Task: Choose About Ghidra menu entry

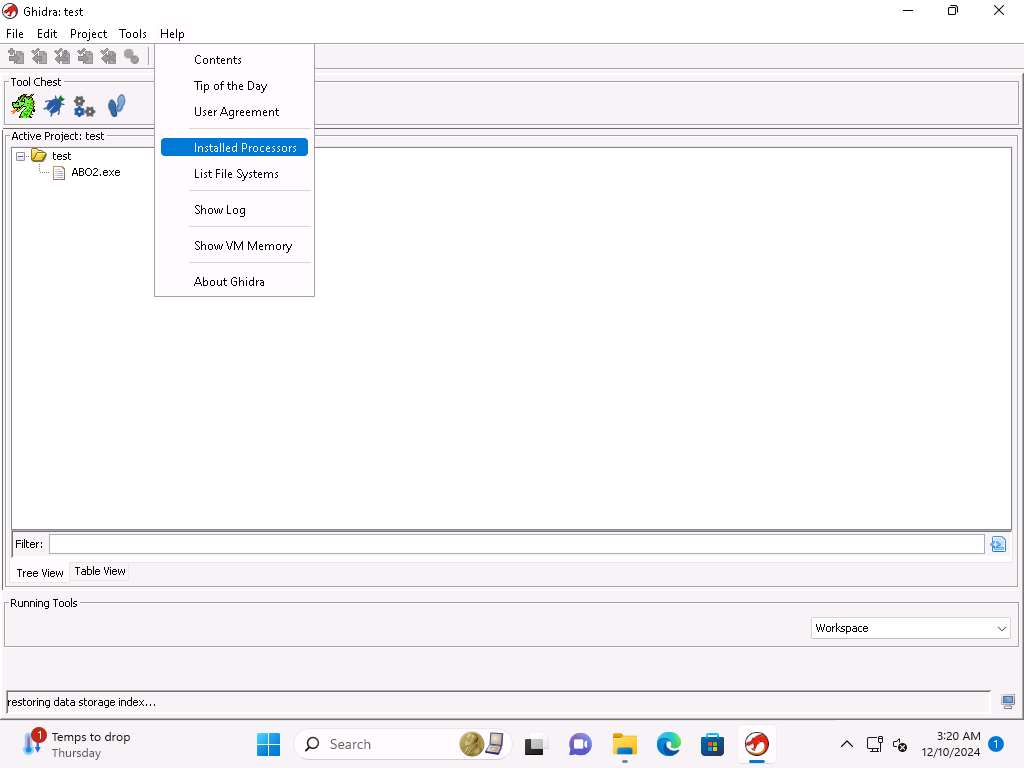Action: pyautogui.click(x=229, y=282)
